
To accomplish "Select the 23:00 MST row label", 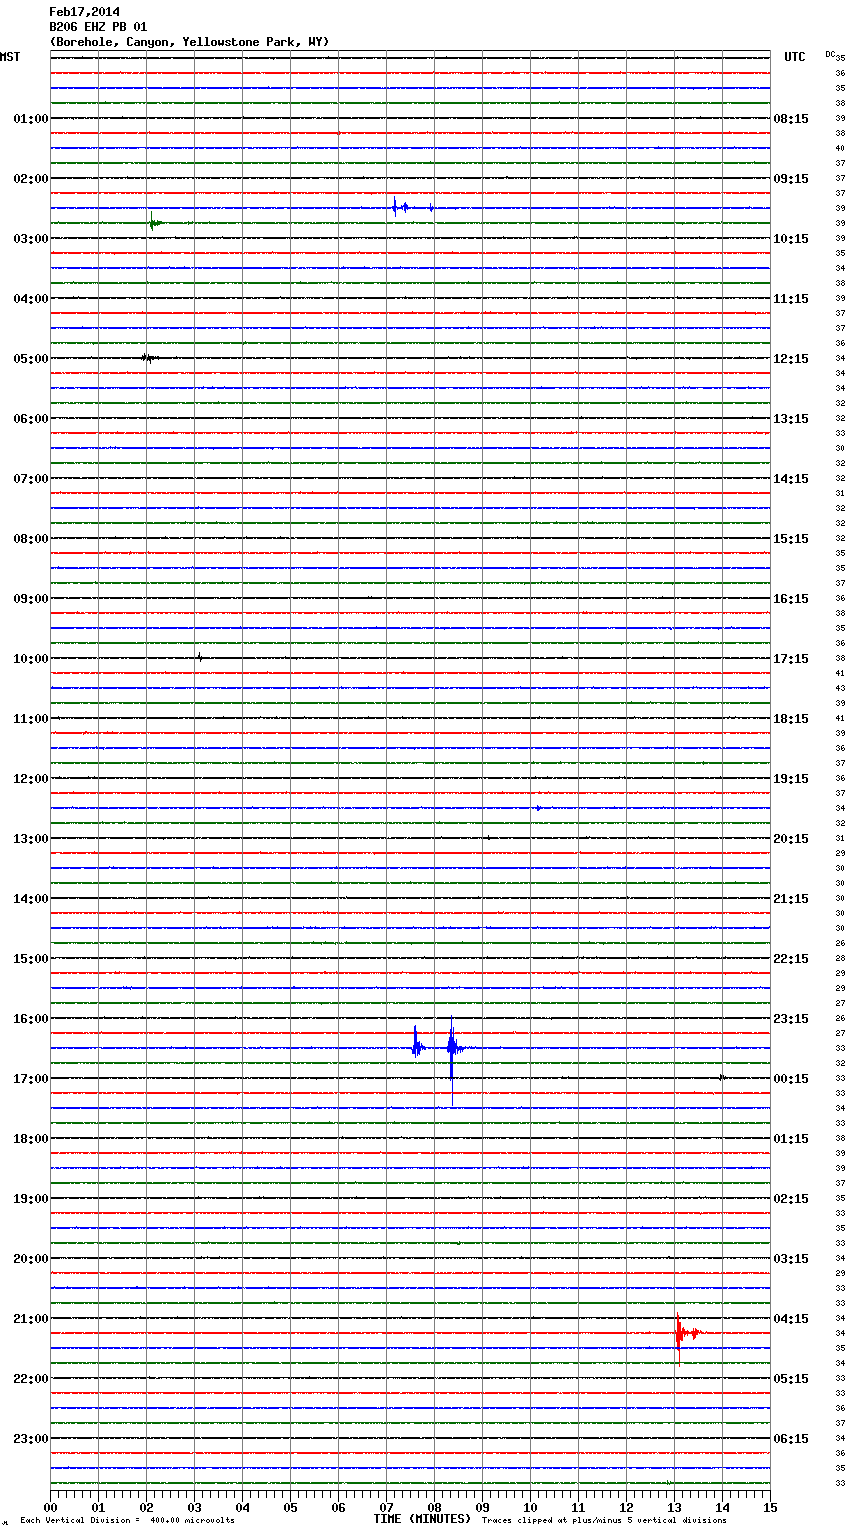I will tap(31, 1439).
